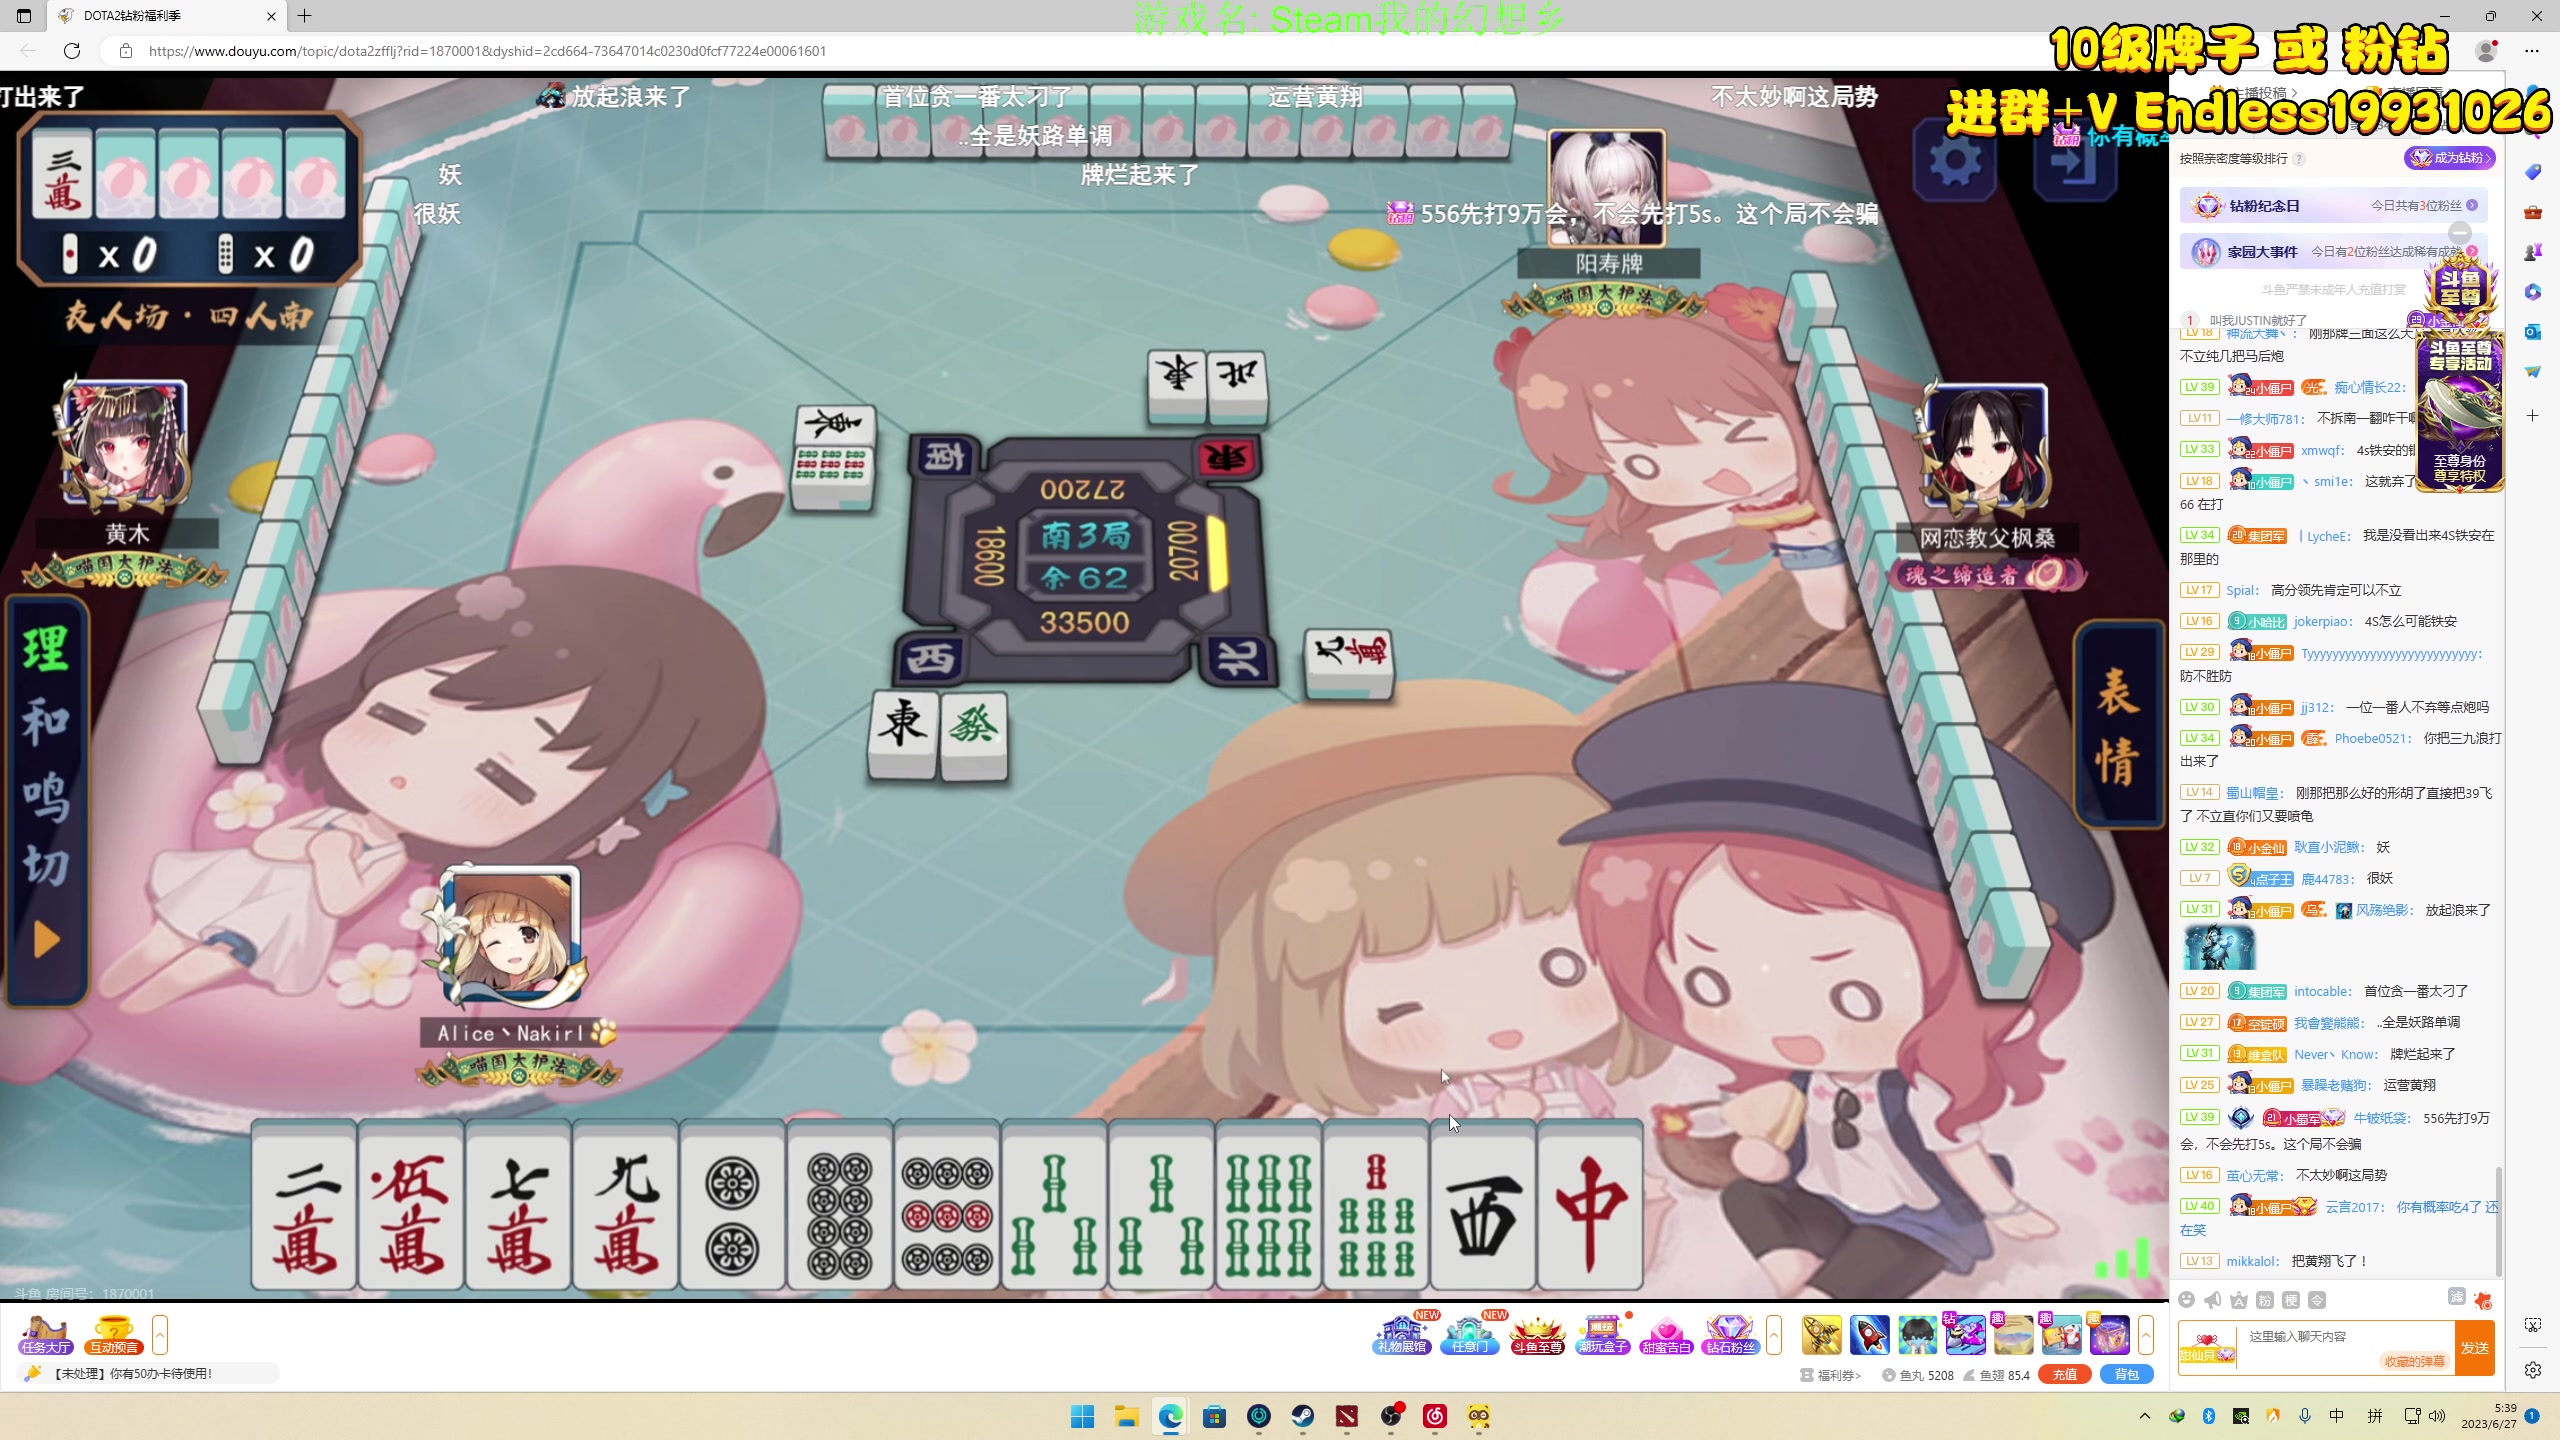
Task: Open the emoji picker in chat
Action: point(2187,1300)
